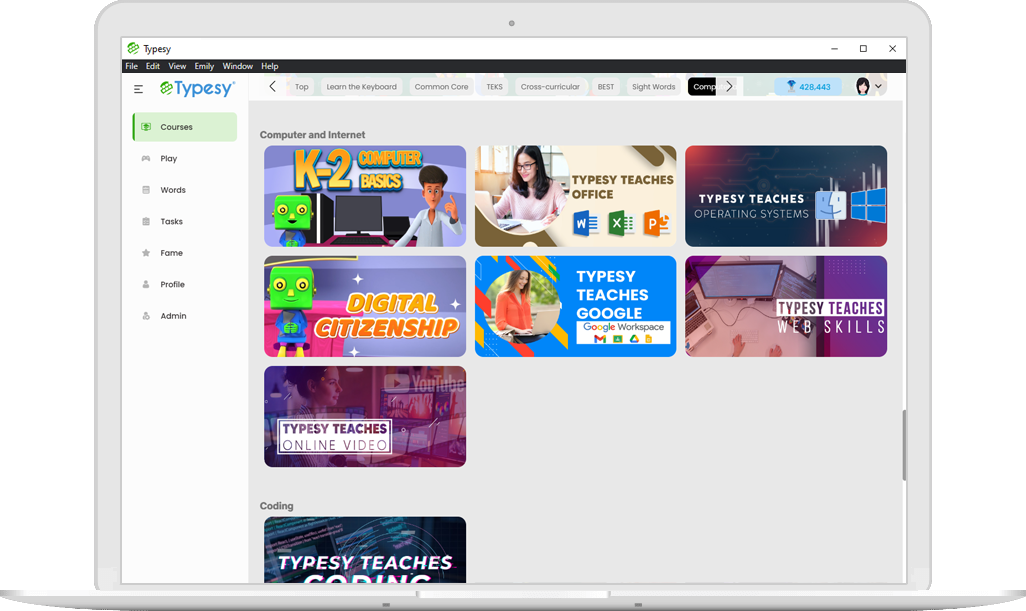The width and height of the screenshot is (1026, 611).
Task: Click the Typesy logo in header
Action: click(197, 88)
